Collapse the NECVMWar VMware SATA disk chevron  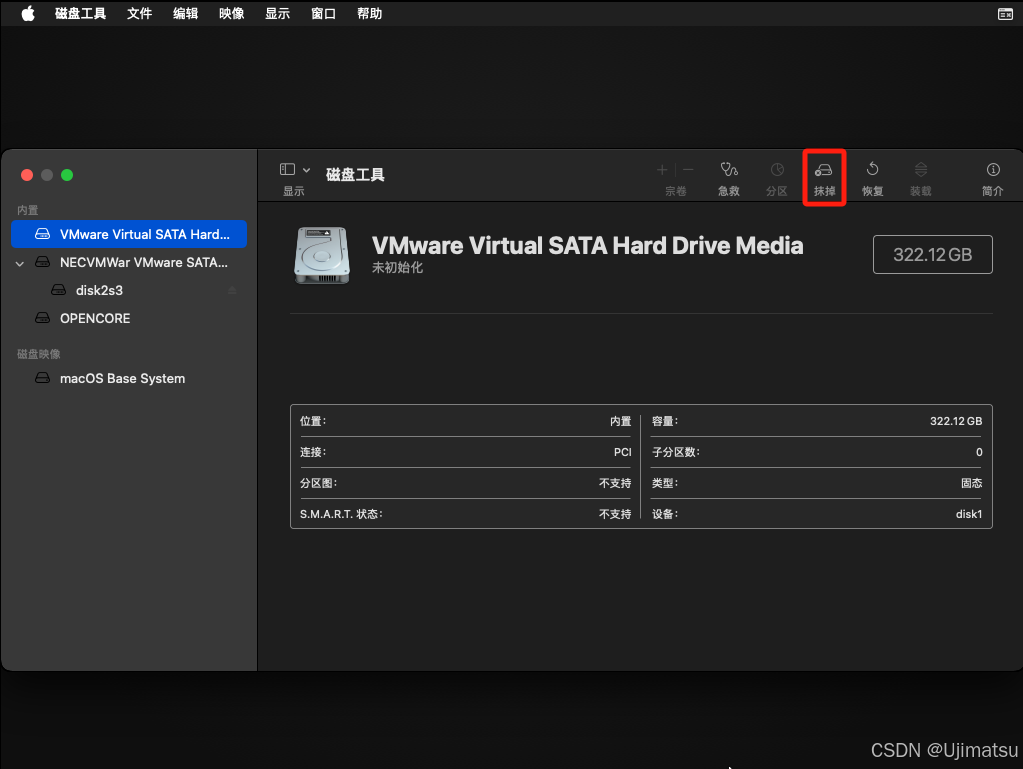(20, 264)
